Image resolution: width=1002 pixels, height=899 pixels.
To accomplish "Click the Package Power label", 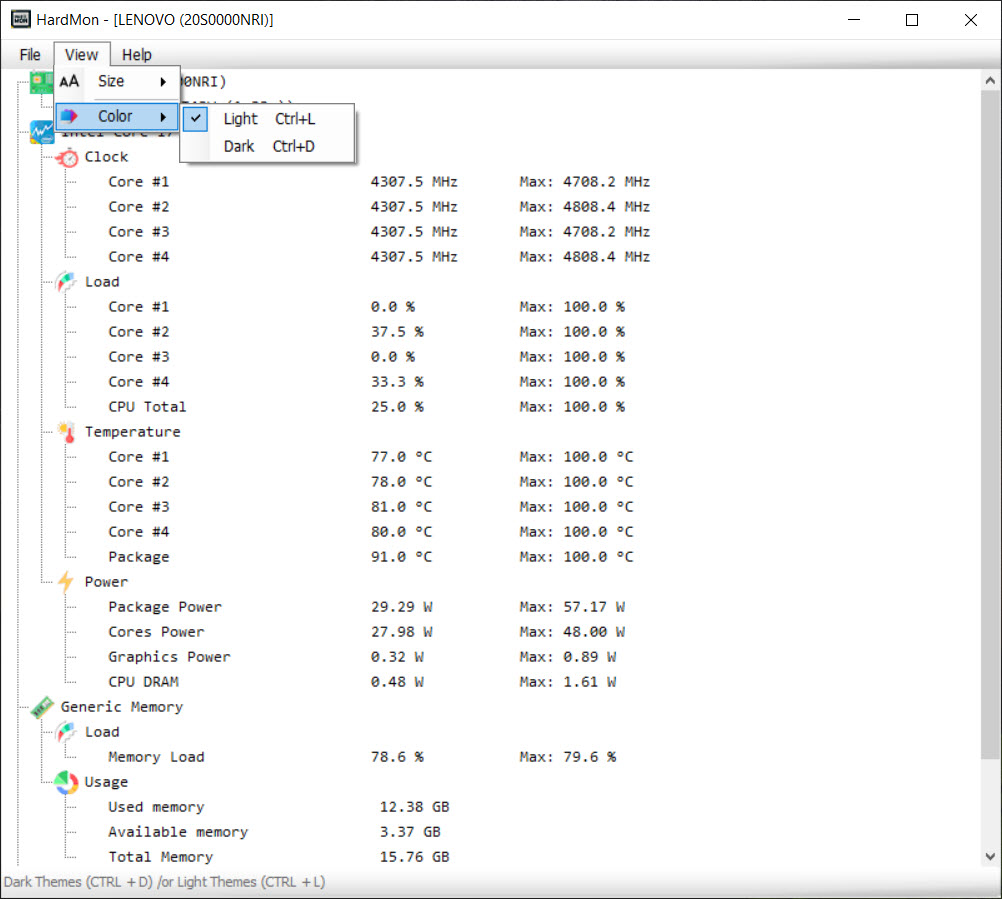I will tap(166, 607).
